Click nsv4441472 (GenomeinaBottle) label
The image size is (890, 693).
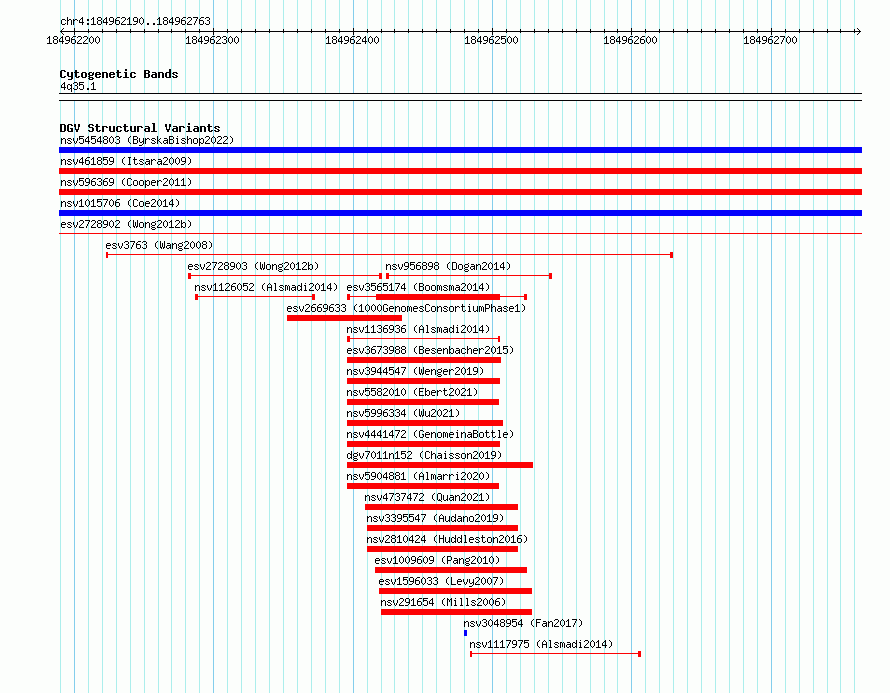430,434
